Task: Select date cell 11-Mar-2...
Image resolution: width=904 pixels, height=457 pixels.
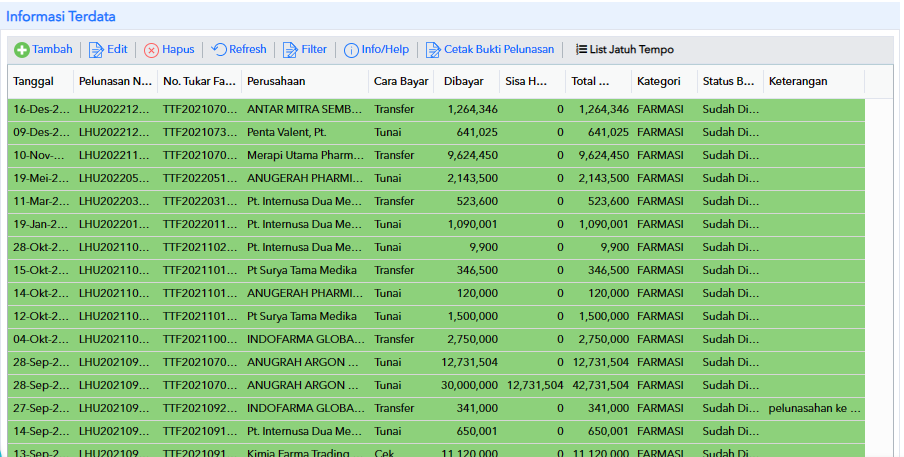Action: [x=40, y=201]
